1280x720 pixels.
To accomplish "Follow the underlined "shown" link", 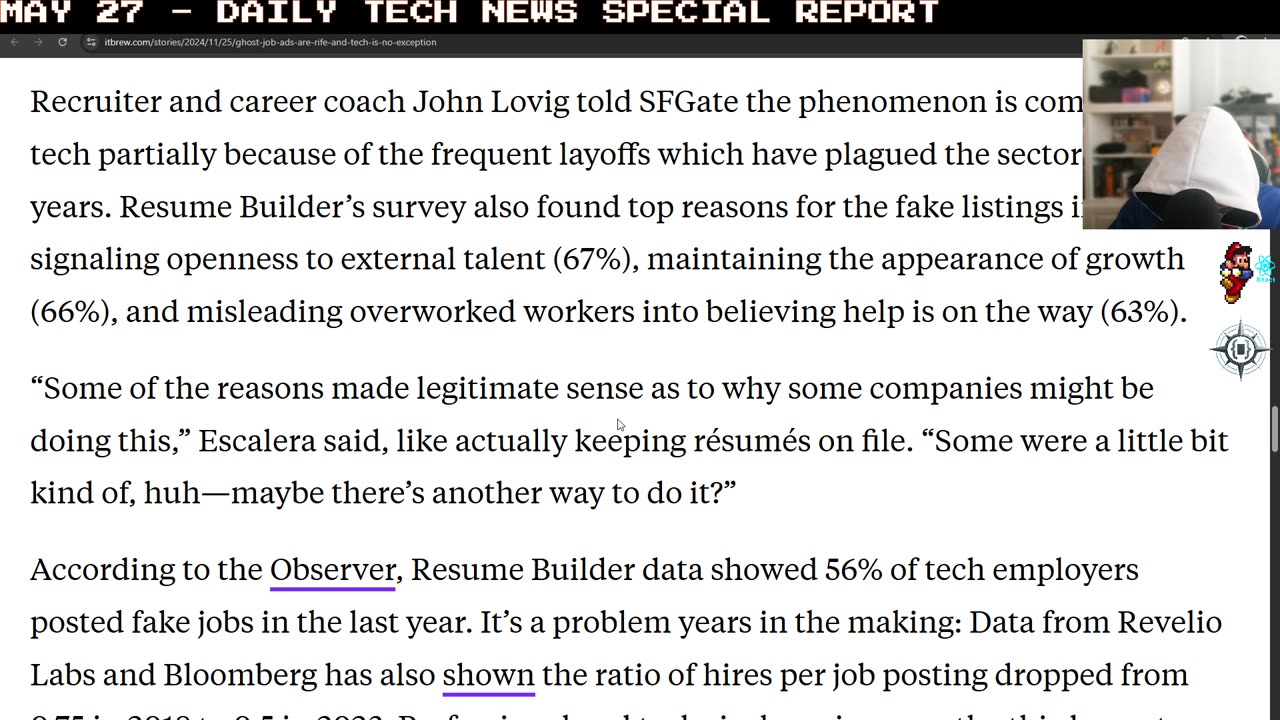I will (x=488, y=675).
